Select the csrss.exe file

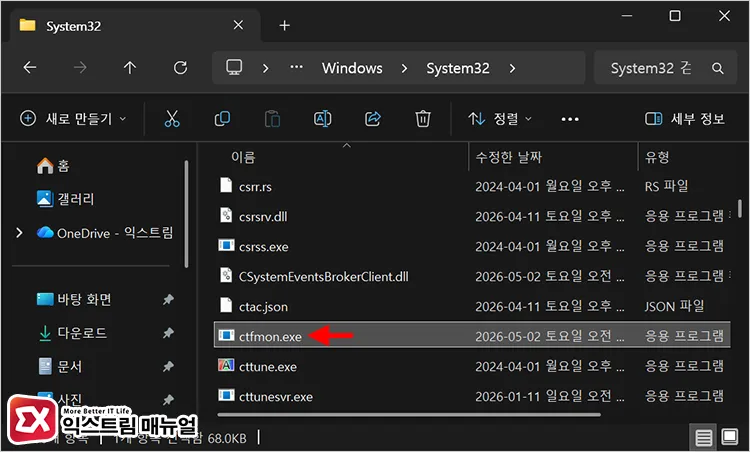click(472, 246)
